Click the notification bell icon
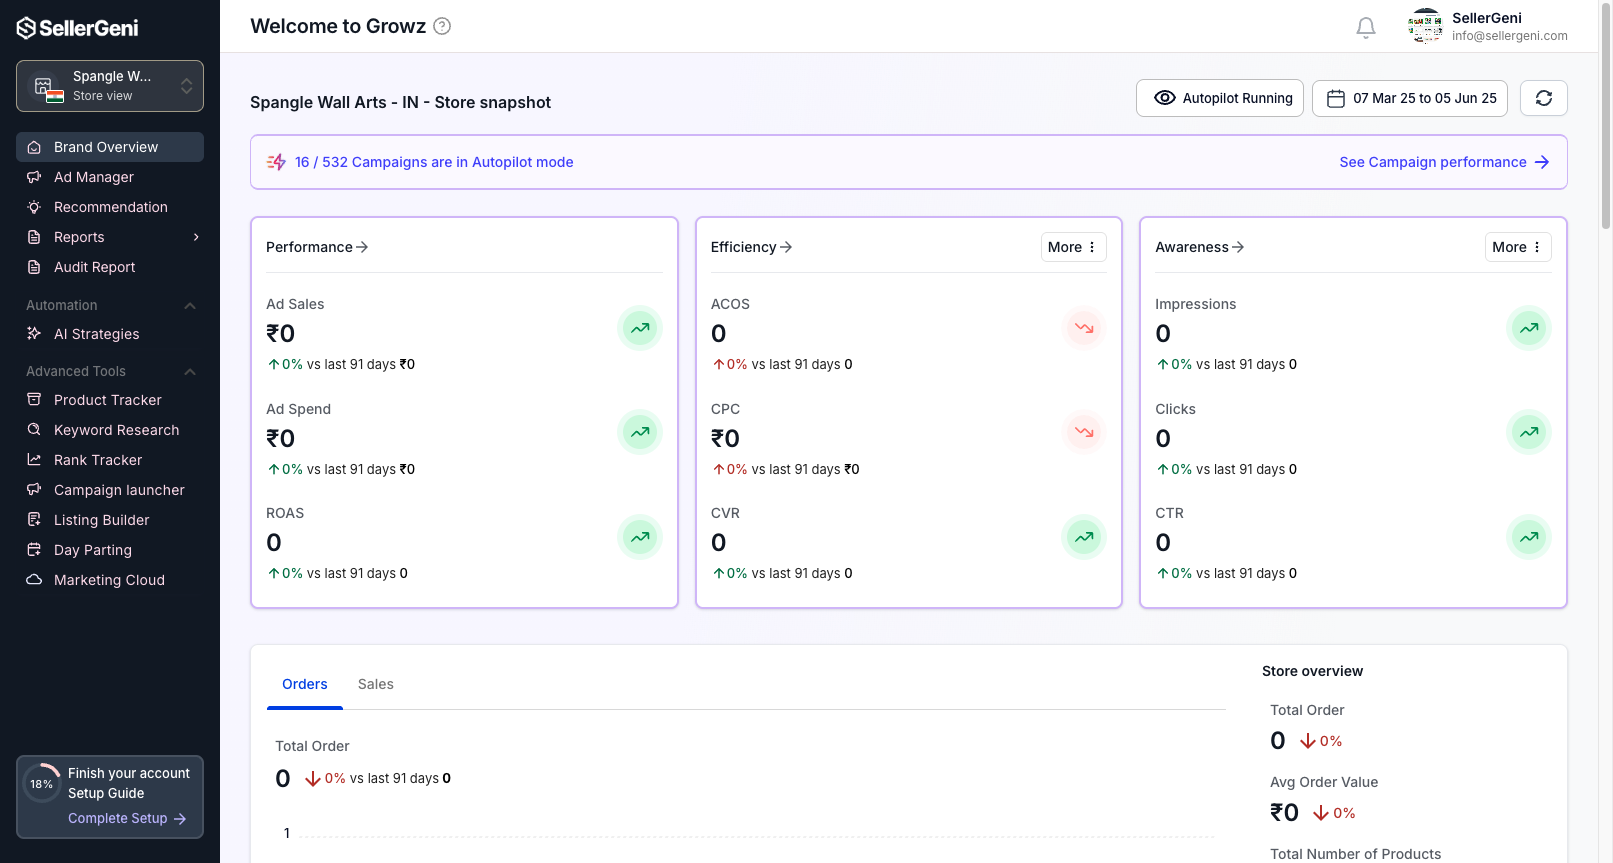The height and width of the screenshot is (863, 1613). [1365, 27]
